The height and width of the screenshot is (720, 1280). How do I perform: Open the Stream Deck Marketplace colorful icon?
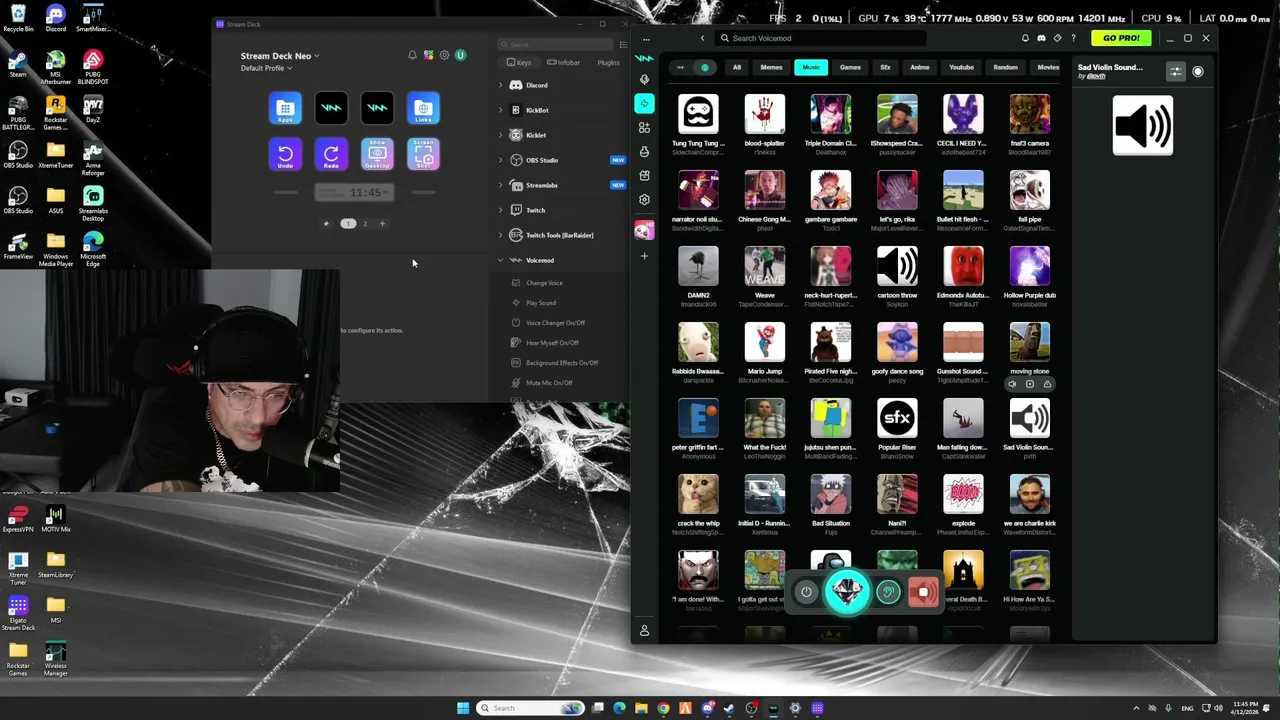pyautogui.click(x=428, y=55)
